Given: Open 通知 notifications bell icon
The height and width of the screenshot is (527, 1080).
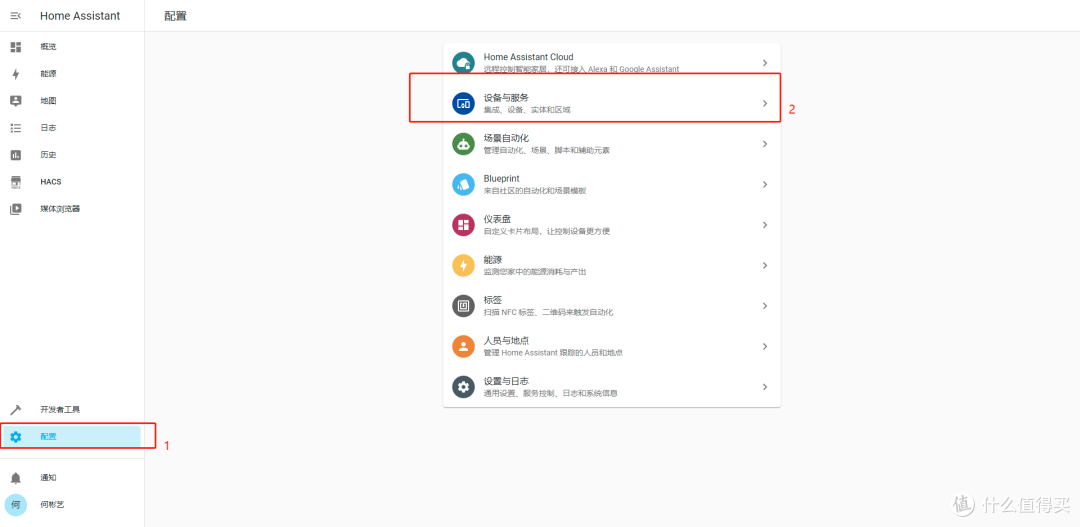Looking at the screenshot, I should (x=16, y=478).
